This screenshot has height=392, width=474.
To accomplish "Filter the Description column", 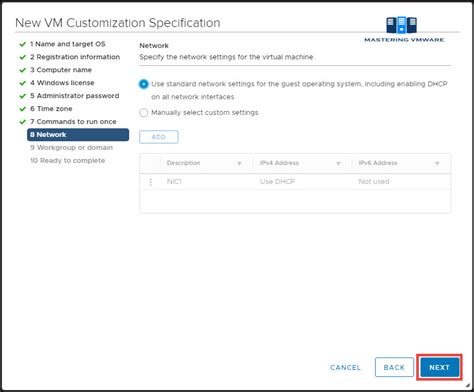I will coord(239,164).
